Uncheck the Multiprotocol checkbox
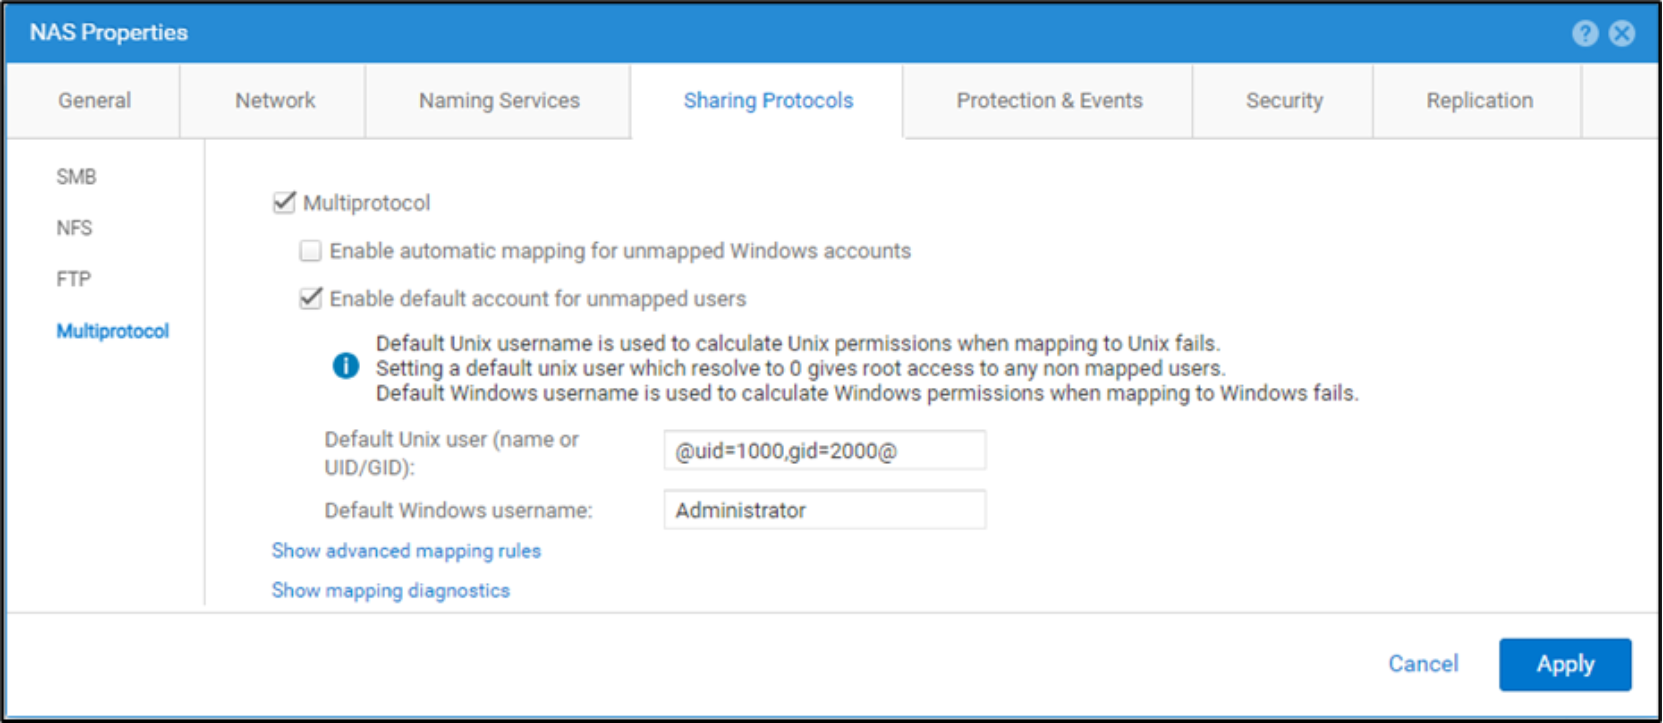The height and width of the screenshot is (723, 1663). pos(284,202)
